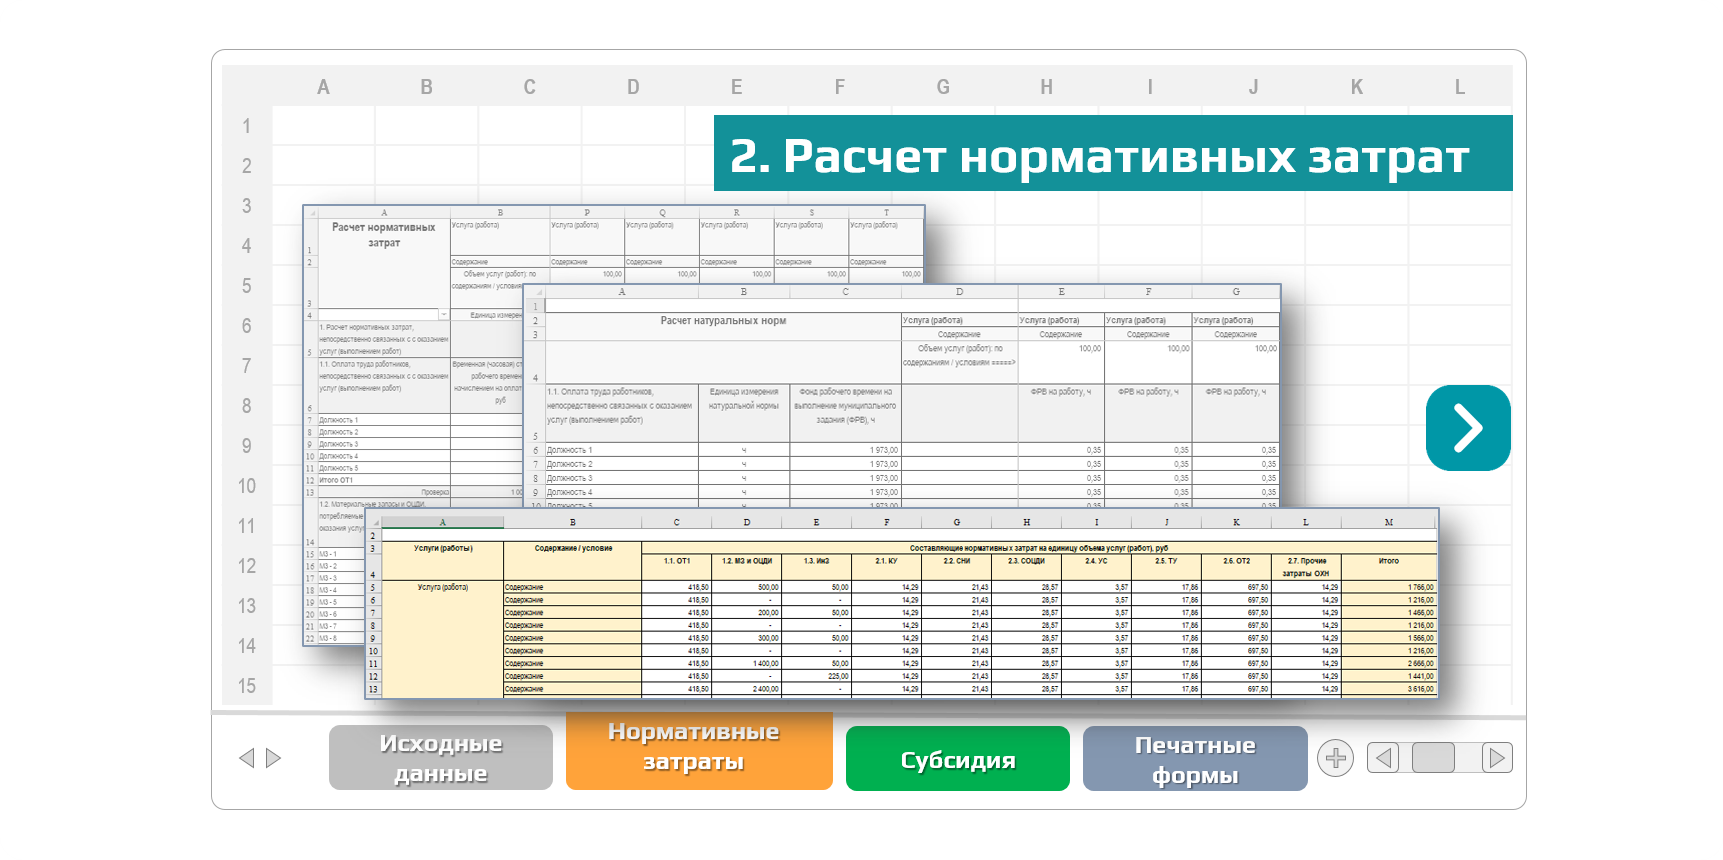Switch to the Нормативные затраты tab
This screenshot has width=1723, height=860.
click(698, 748)
